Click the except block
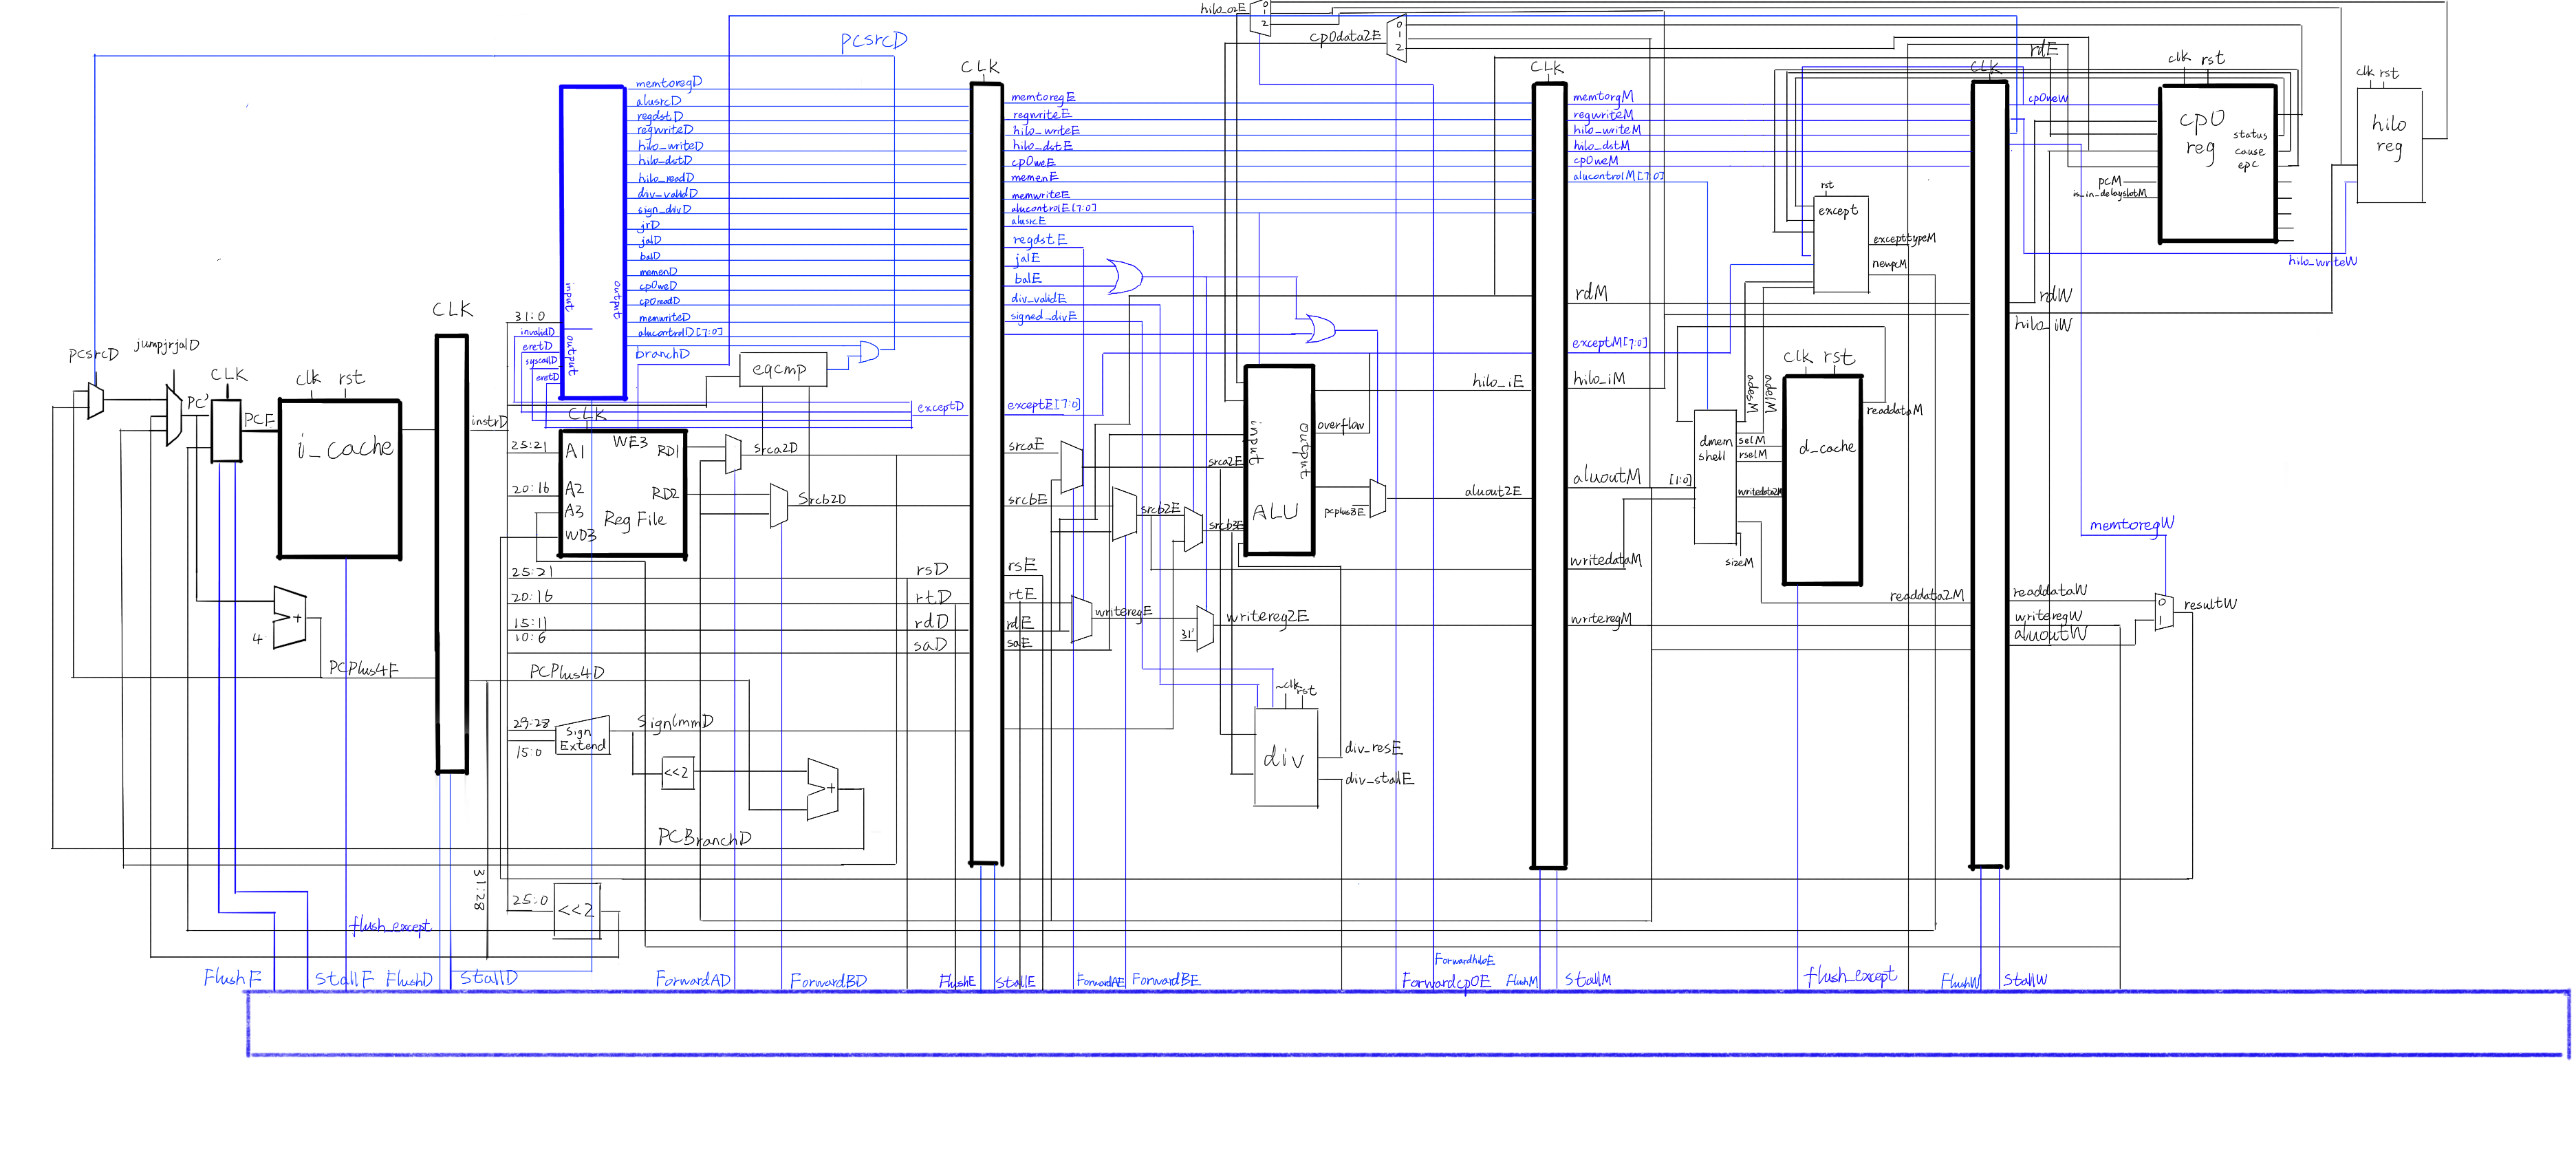Viewport: 2576px width, 1173px height. [x=1841, y=244]
